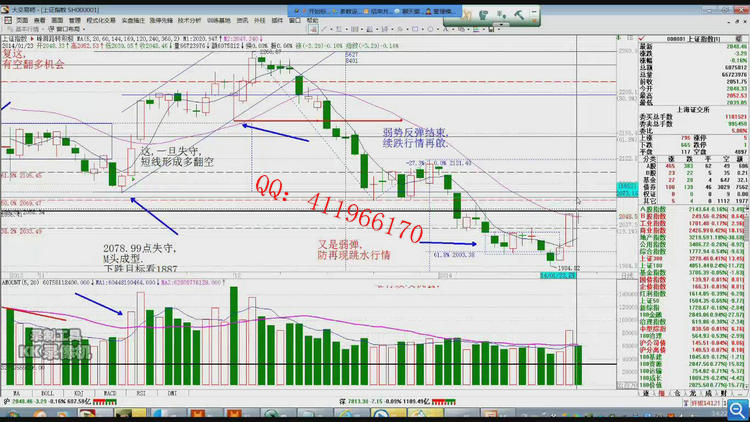Click the head-profile icon in floating toolbar
750x422 pixels.
pos(484,15)
